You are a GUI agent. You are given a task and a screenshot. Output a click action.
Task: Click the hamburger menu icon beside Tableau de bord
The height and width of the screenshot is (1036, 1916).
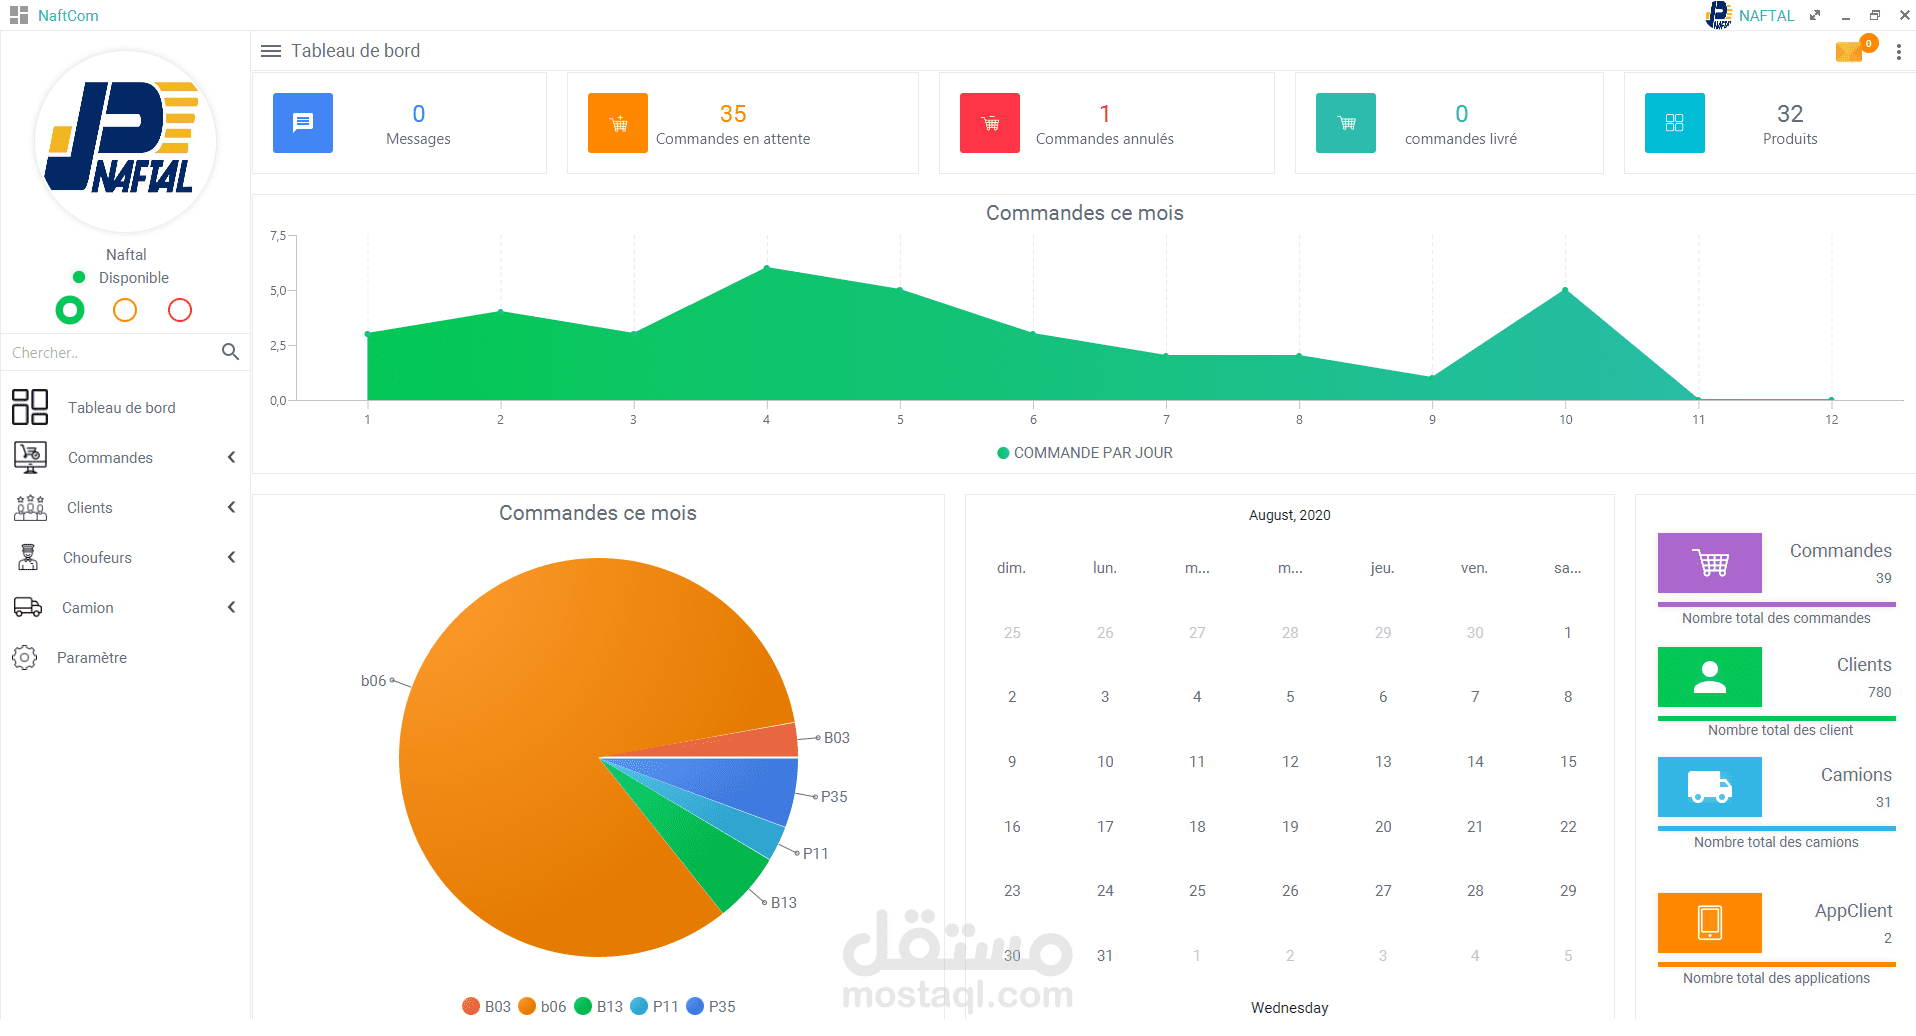(270, 51)
